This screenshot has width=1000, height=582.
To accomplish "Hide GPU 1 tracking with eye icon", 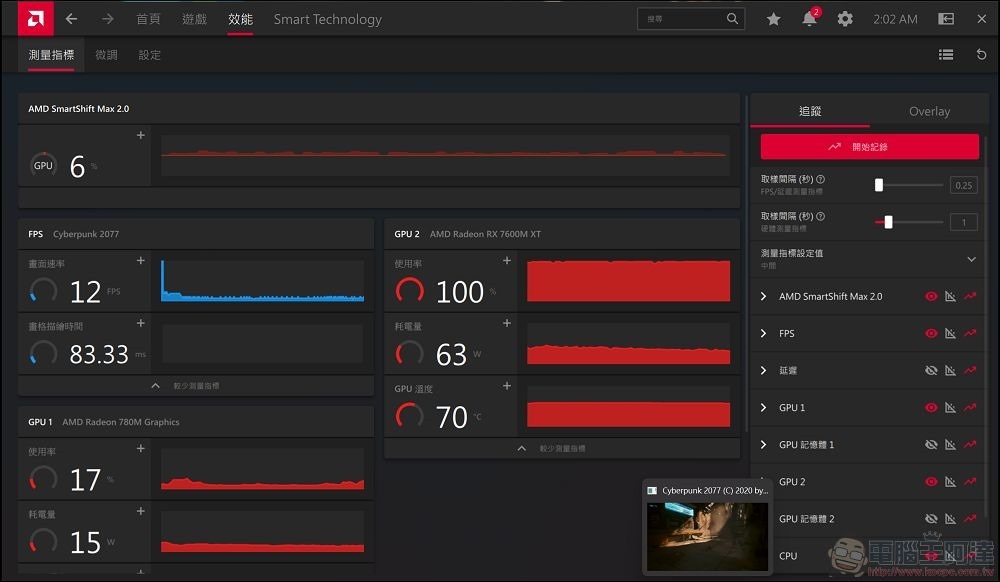I will pyautogui.click(x=931, y=407).
